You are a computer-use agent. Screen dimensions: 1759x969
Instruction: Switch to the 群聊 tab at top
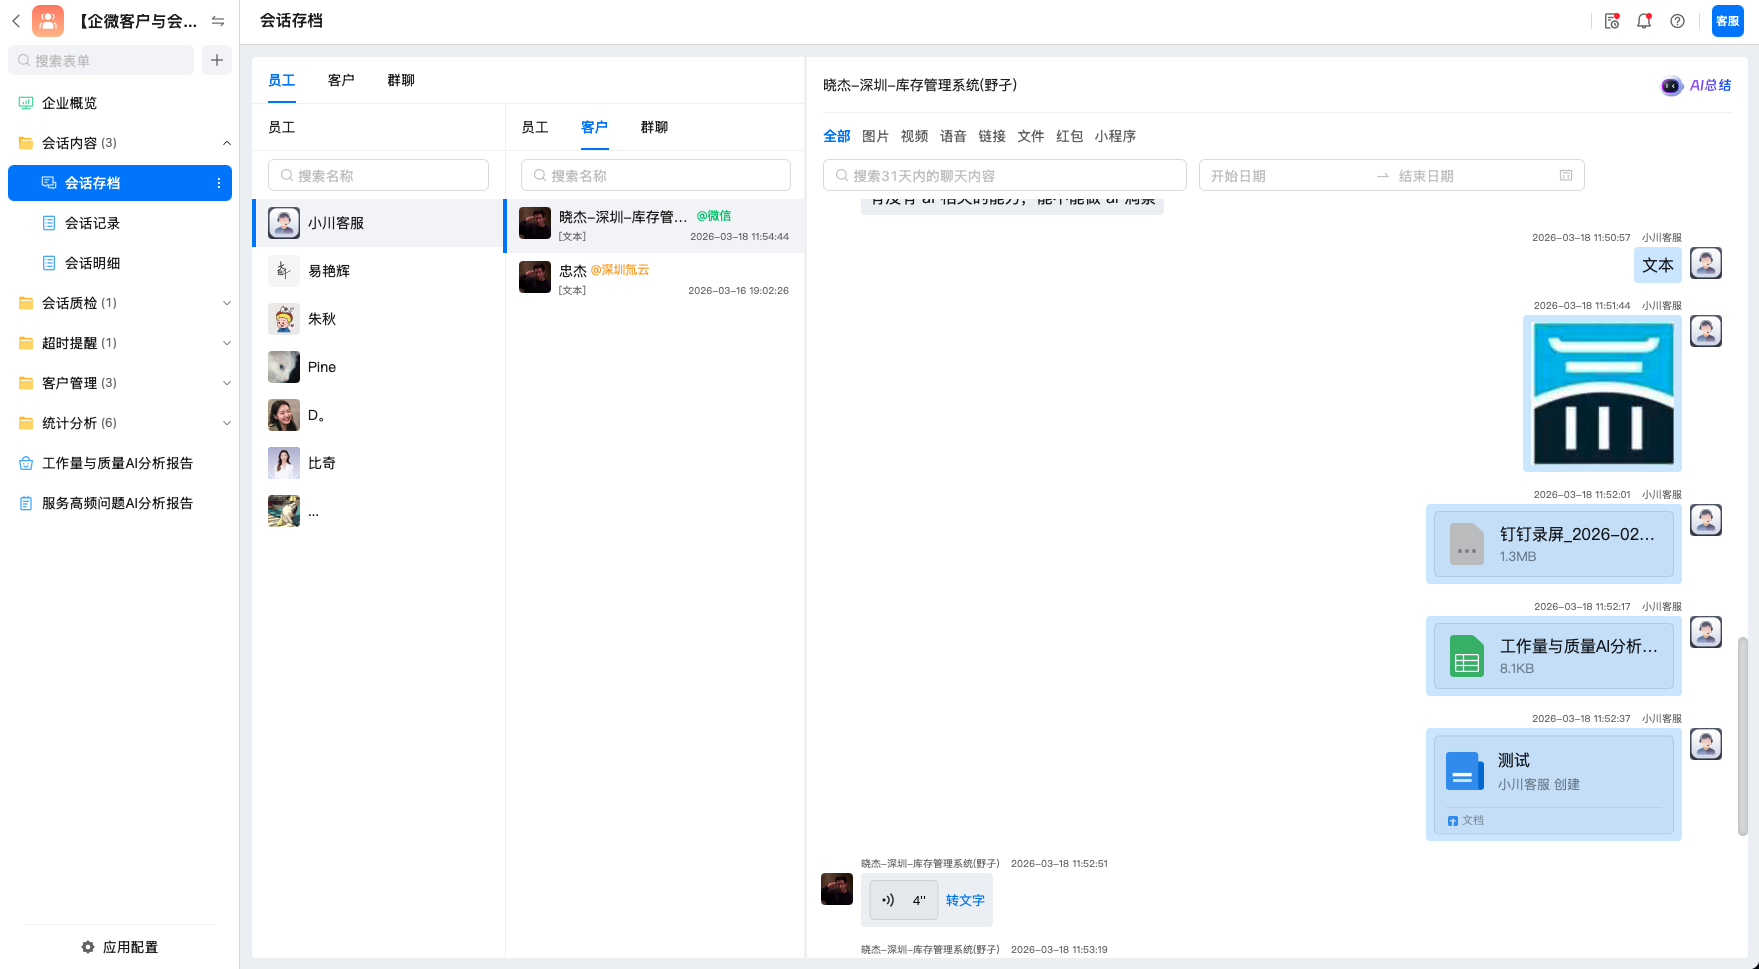(401, 80)
